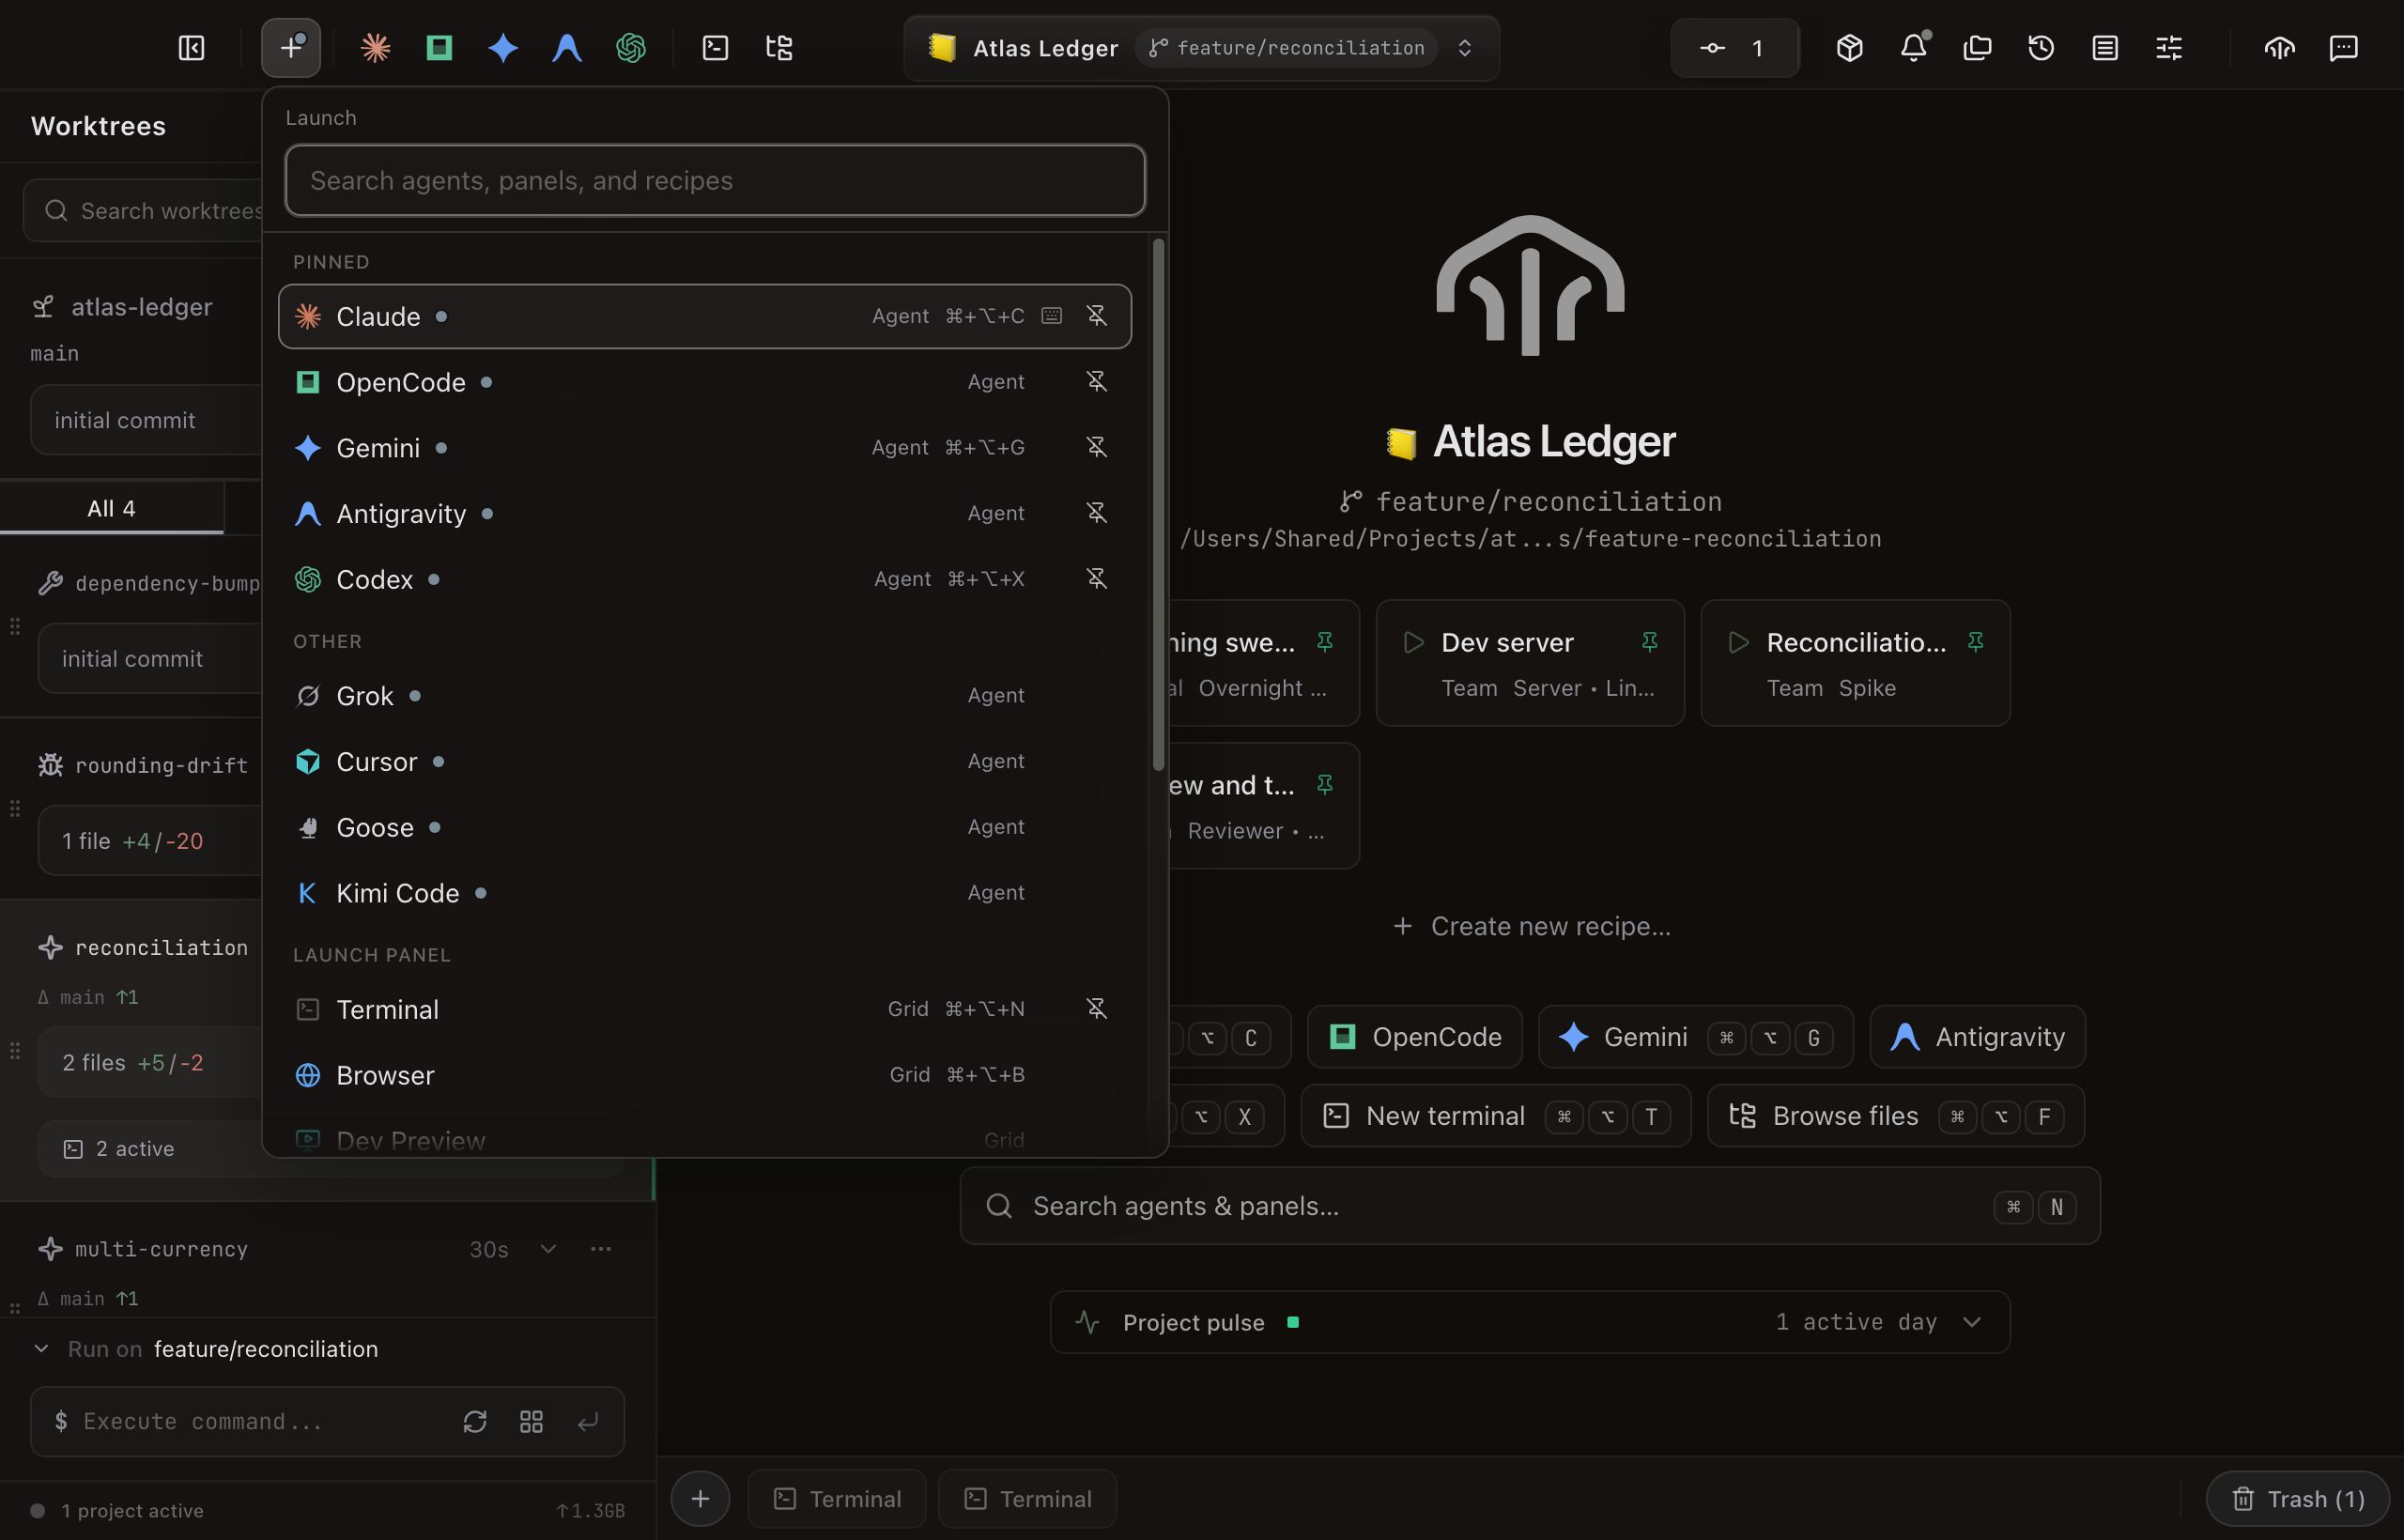Collapse the Run on feature/reconciliation section
The image size is (2404, 1540).
click(x=41, y=1349)
